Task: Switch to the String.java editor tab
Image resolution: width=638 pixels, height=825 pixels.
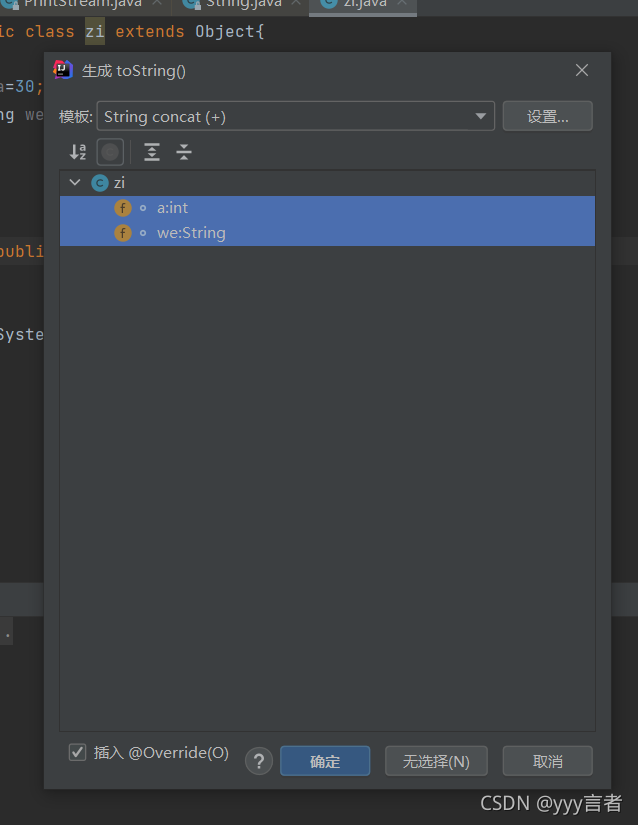Action: click(x=241, y=5)
